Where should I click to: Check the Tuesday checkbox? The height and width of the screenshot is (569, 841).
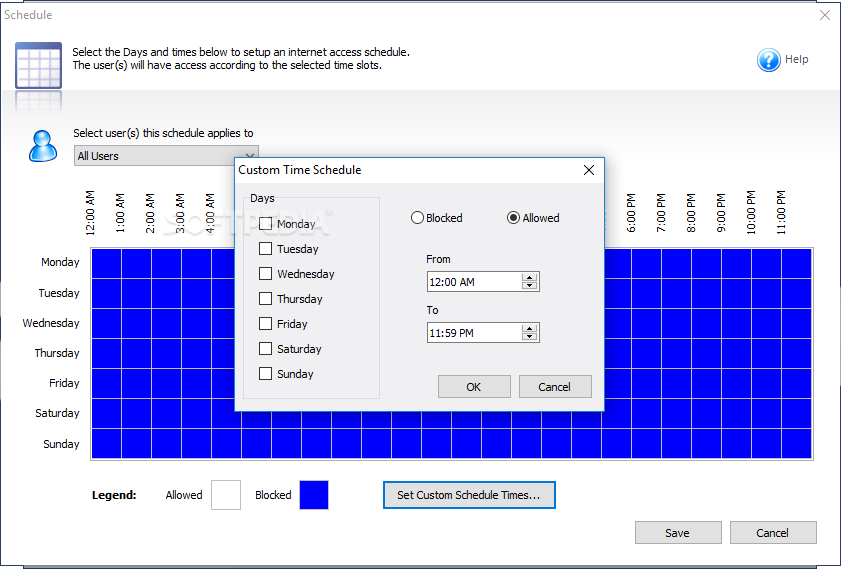pyautogui.click(x=265, y=249)
